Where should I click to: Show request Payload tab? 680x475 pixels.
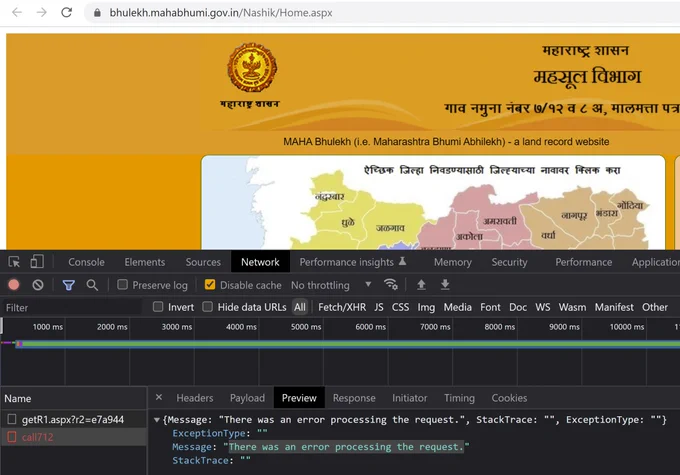247,398
